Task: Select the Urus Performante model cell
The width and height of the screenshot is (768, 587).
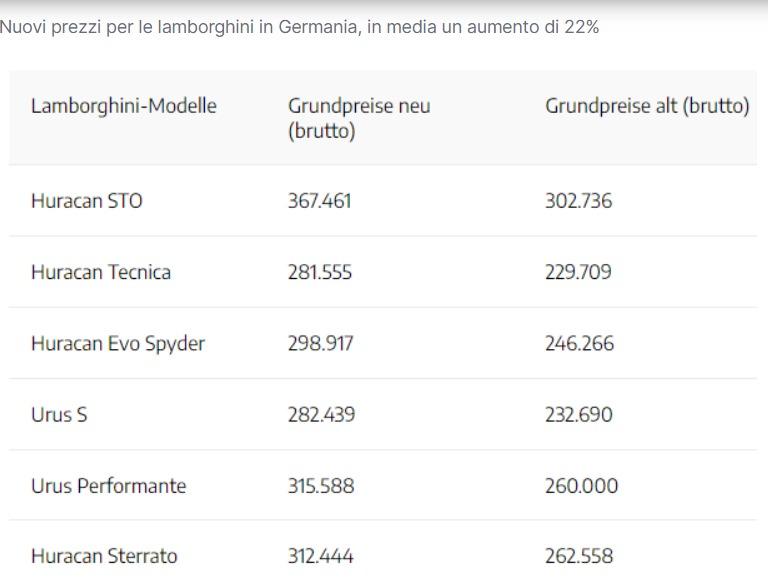Action: click(x=109, y=486)
